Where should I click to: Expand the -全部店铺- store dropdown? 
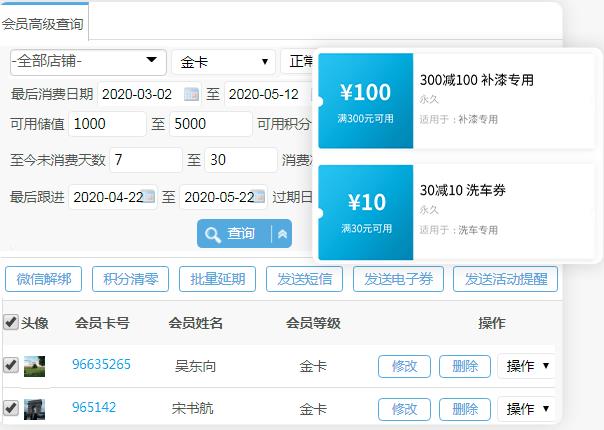point(87,61)
